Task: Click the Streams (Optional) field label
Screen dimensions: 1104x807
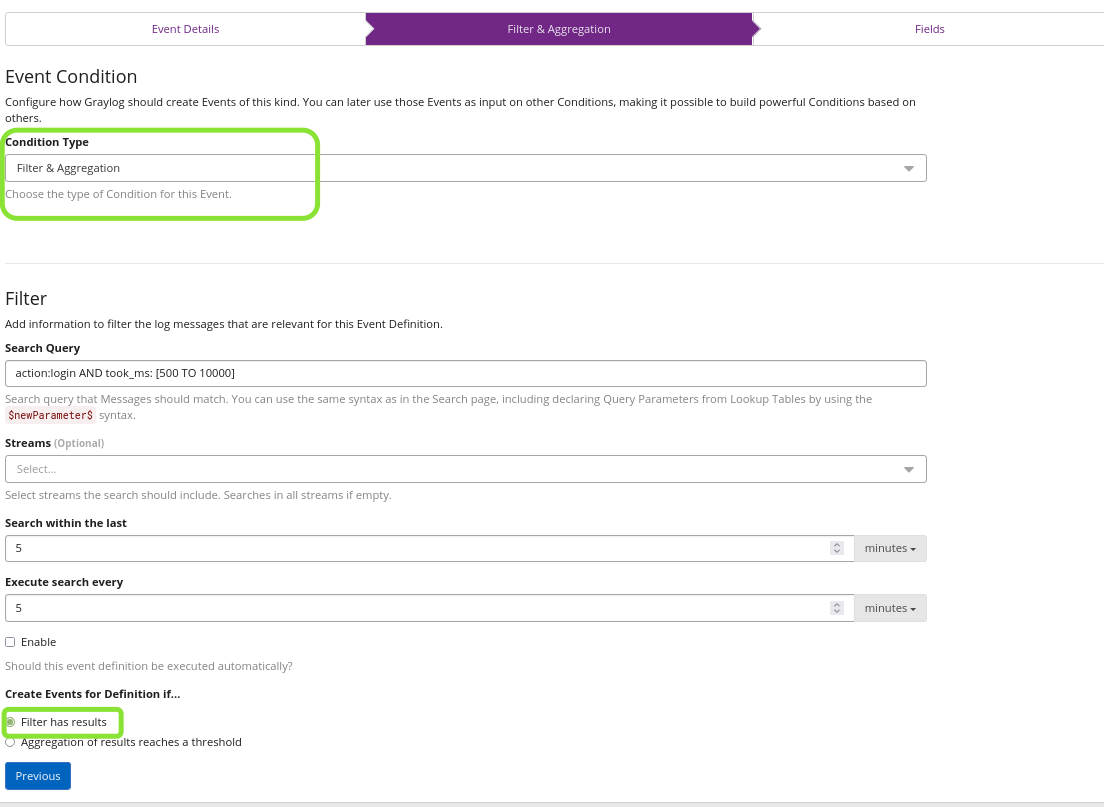Action: coord(55,444)
